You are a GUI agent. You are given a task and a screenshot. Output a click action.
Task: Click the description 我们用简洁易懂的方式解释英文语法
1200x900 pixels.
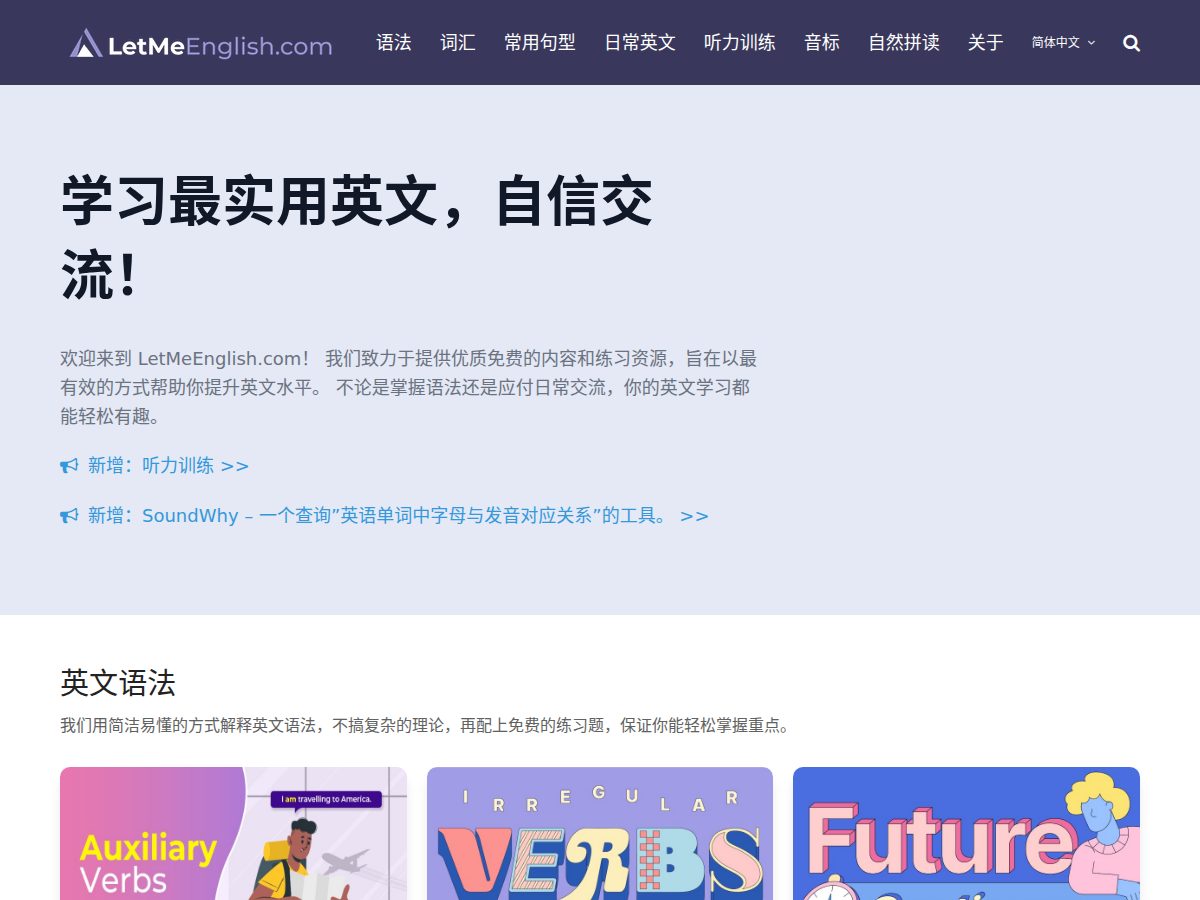click(x=426, y=726)
